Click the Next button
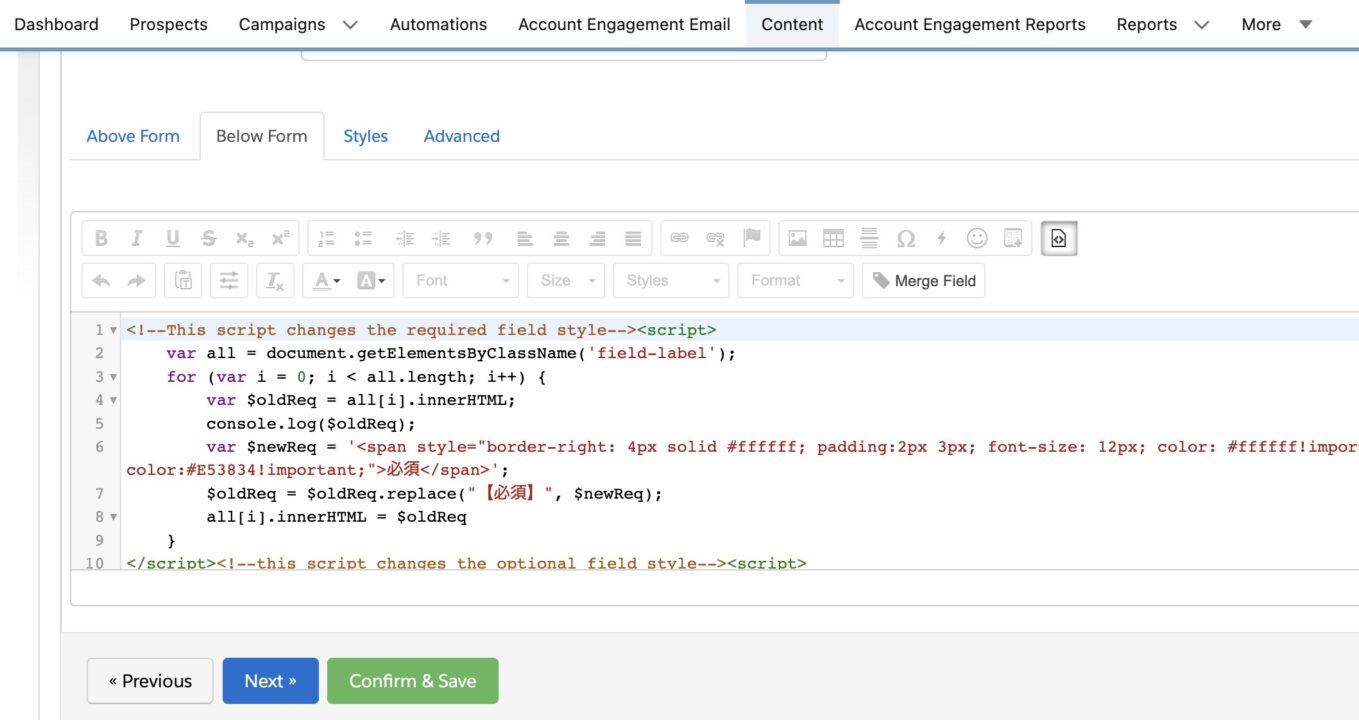The width and height of the screenshot is (1359, 720). (x=270, y=680)
